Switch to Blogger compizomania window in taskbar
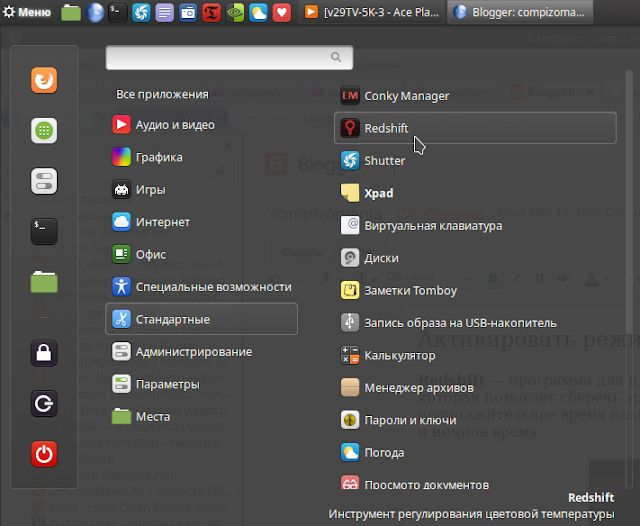 (x=520, y=12)
